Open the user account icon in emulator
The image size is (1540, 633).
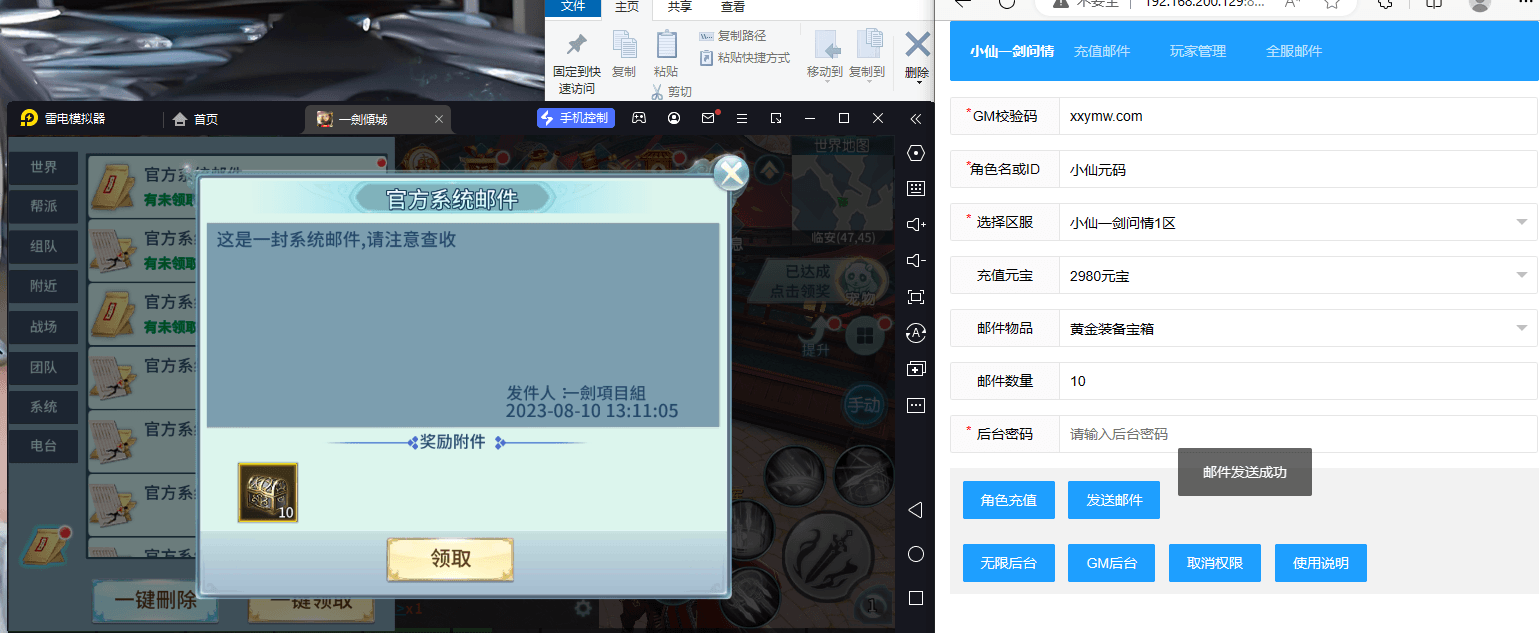coord(674,118)
